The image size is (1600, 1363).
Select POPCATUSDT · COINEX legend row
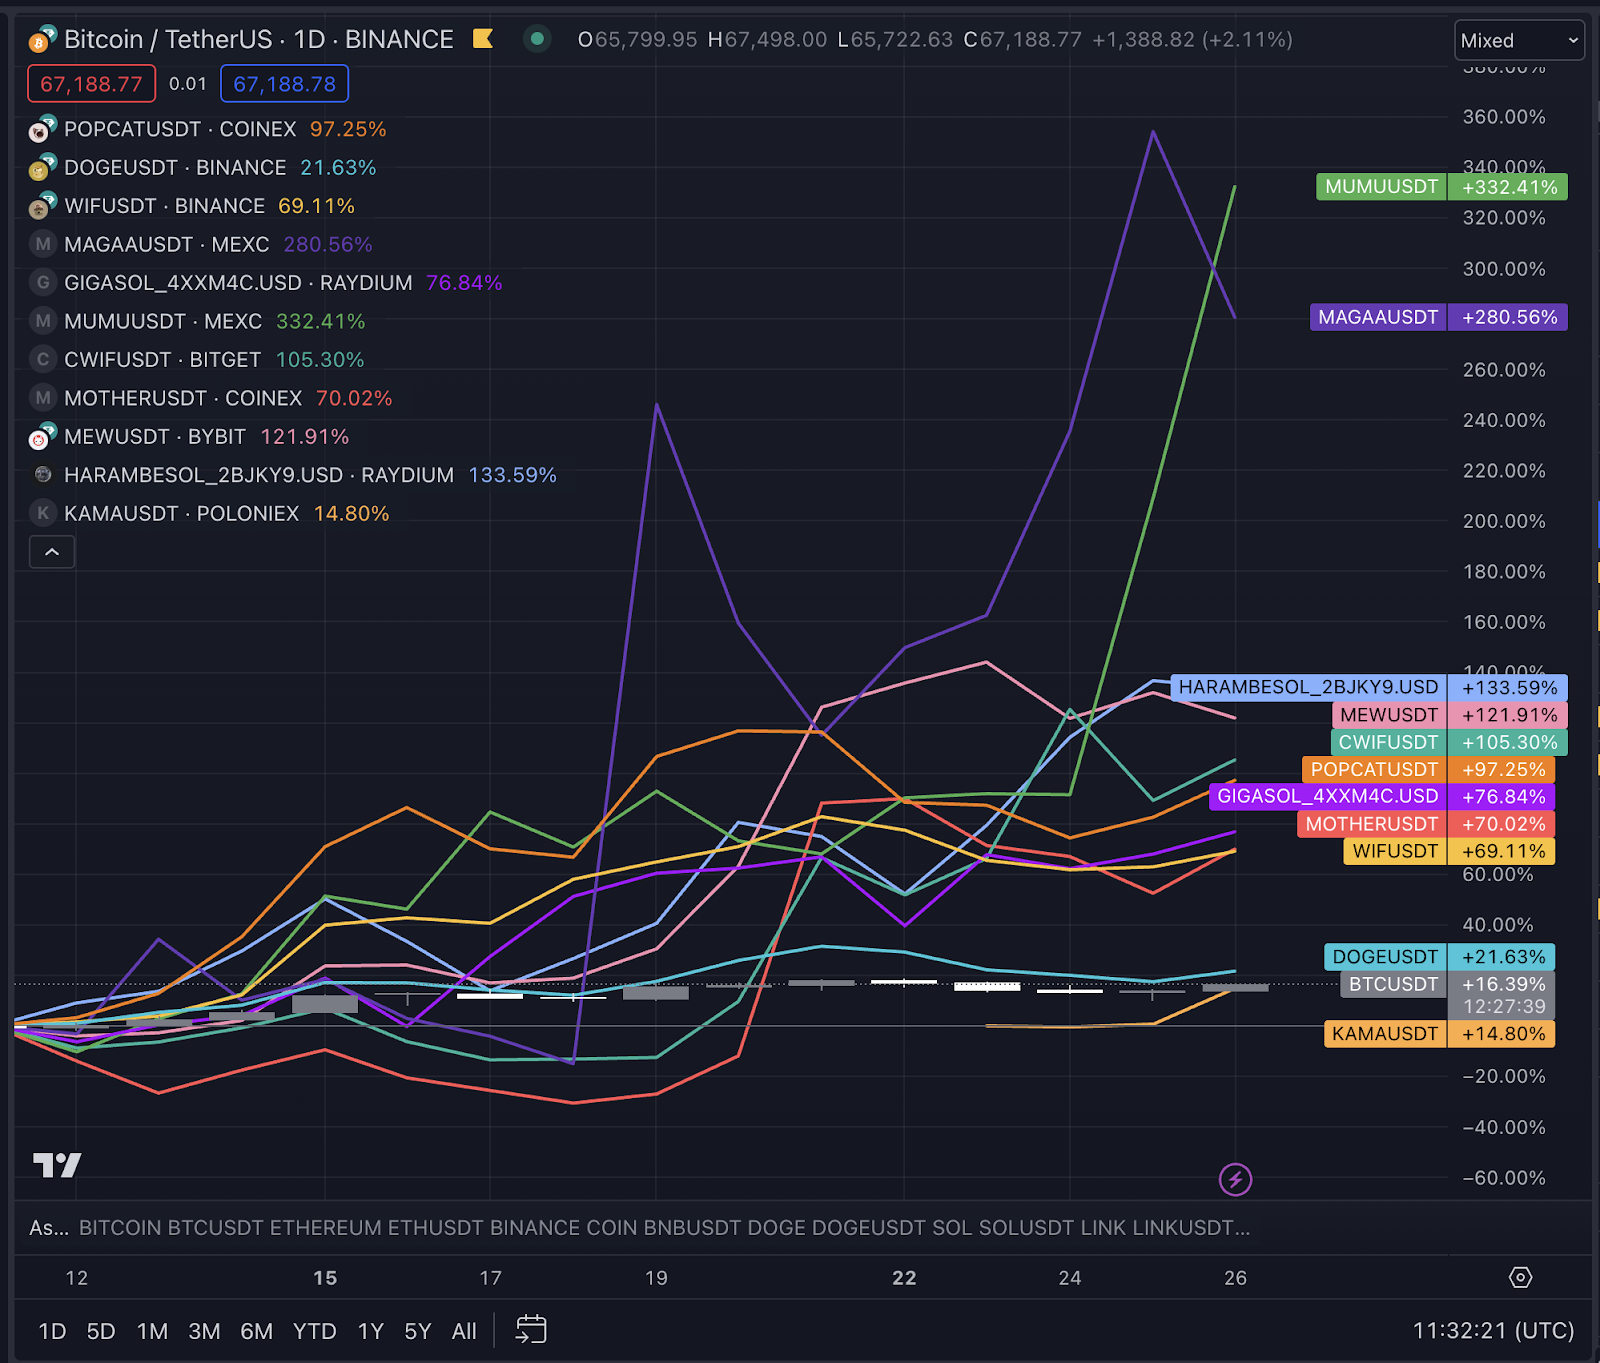[x=208, y=129]
